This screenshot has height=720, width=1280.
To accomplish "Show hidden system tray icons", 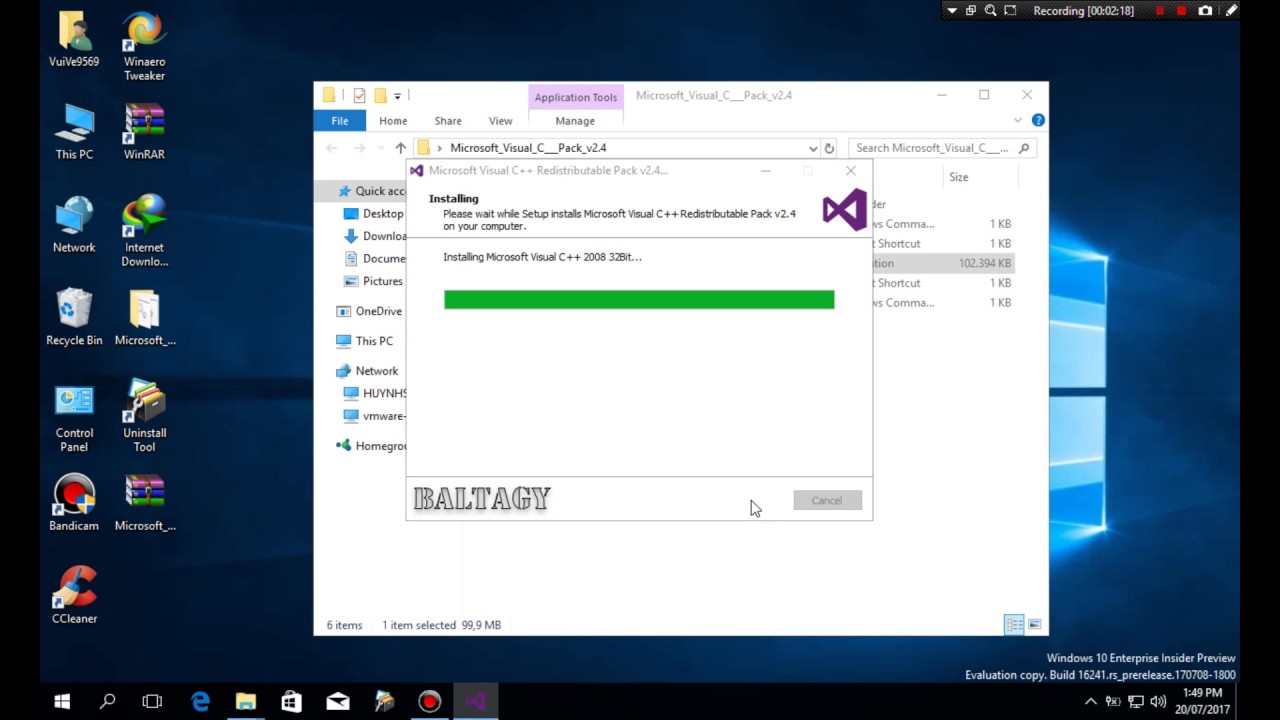I will pos(1091,702).
